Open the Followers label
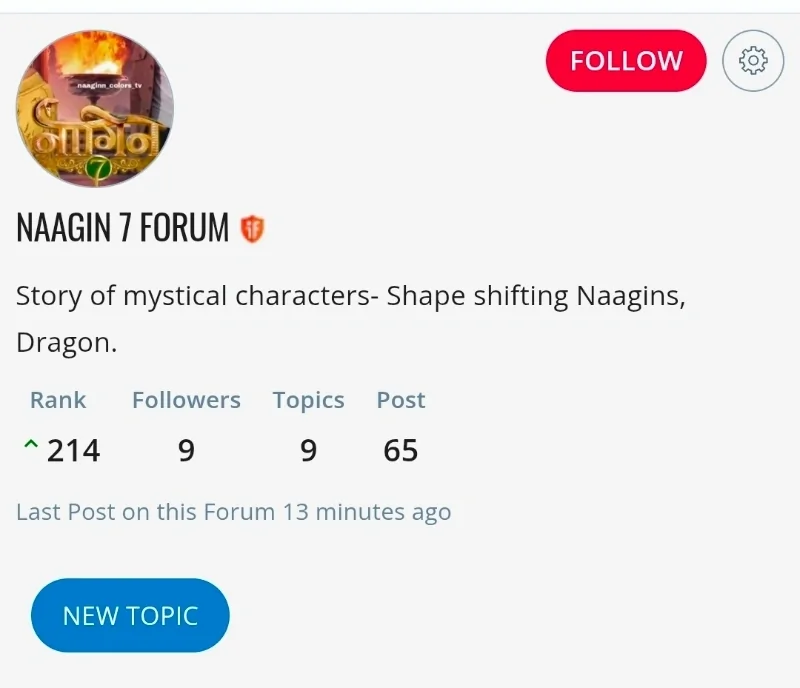The image size is (800, 688). coord(186,400)
